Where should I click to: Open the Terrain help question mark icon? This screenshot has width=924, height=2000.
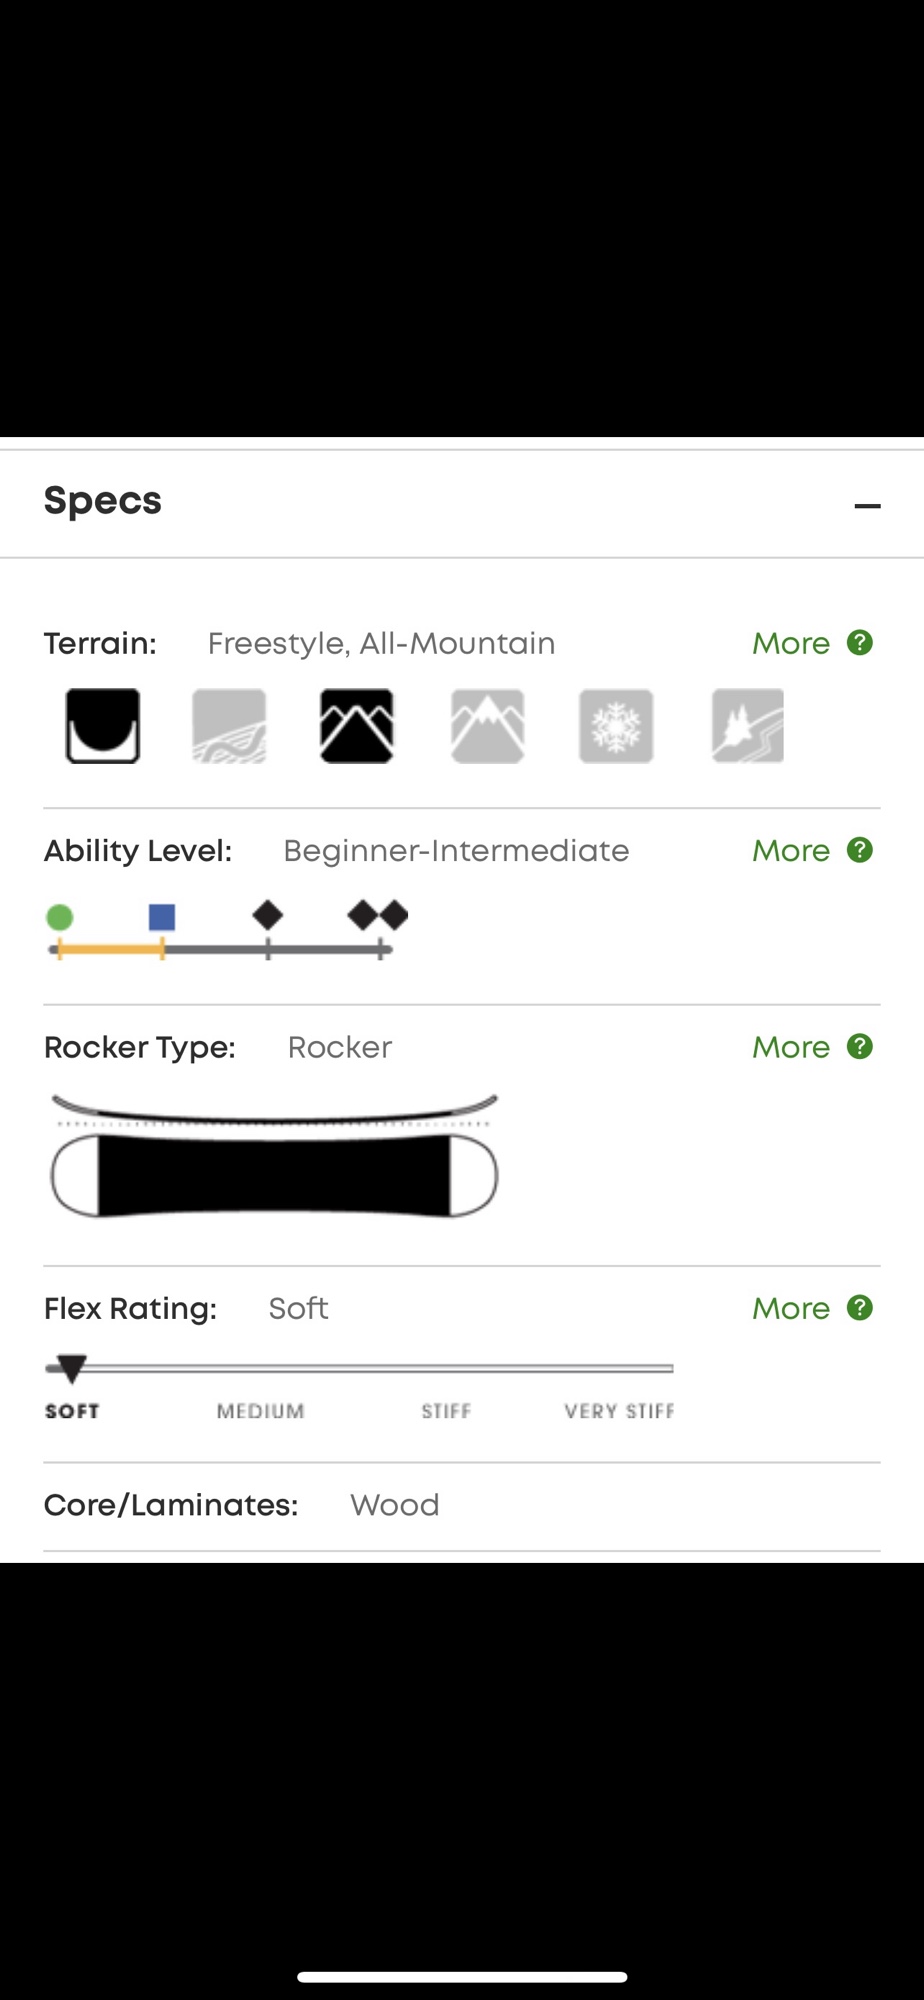pyautogui.click(x=860, y=643)
